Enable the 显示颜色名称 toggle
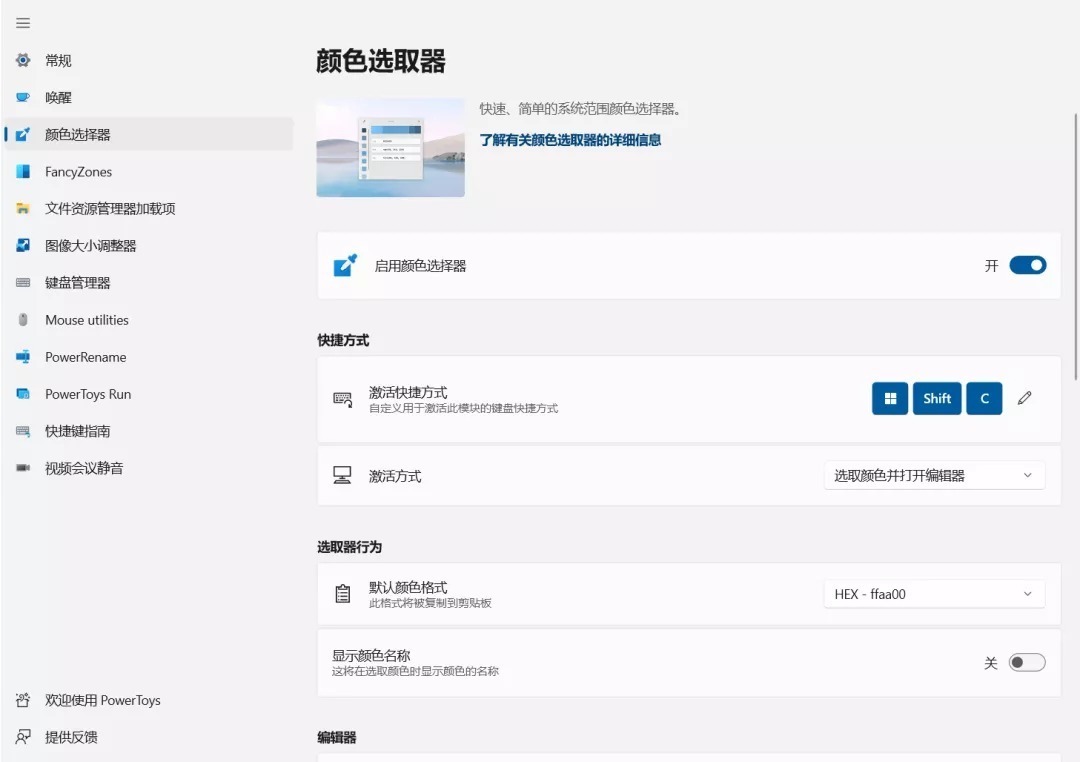Screen dimensions: 1080x762 tap(1027, 662)
